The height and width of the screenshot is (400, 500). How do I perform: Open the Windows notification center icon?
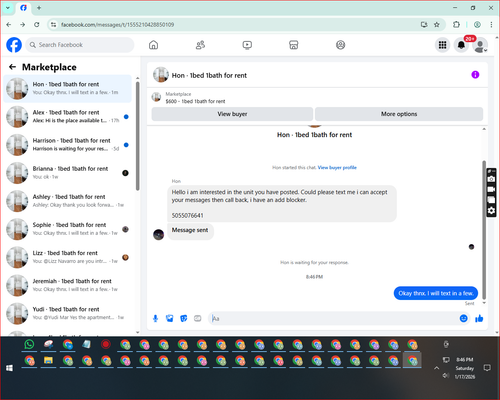tap(487, 368)
